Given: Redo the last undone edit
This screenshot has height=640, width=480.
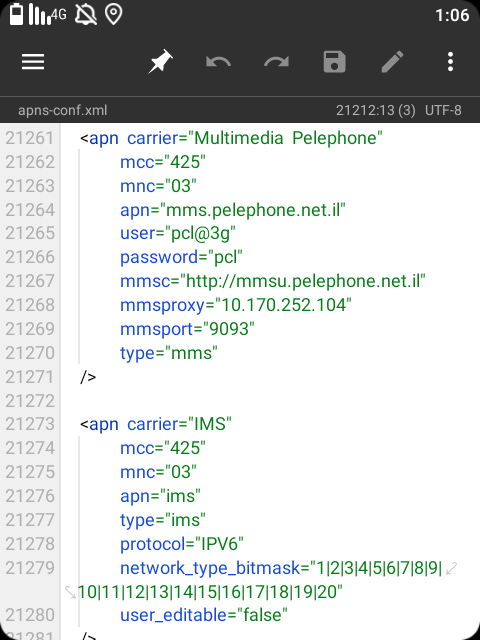Looking at the screenshot, I should click(276, 62).
